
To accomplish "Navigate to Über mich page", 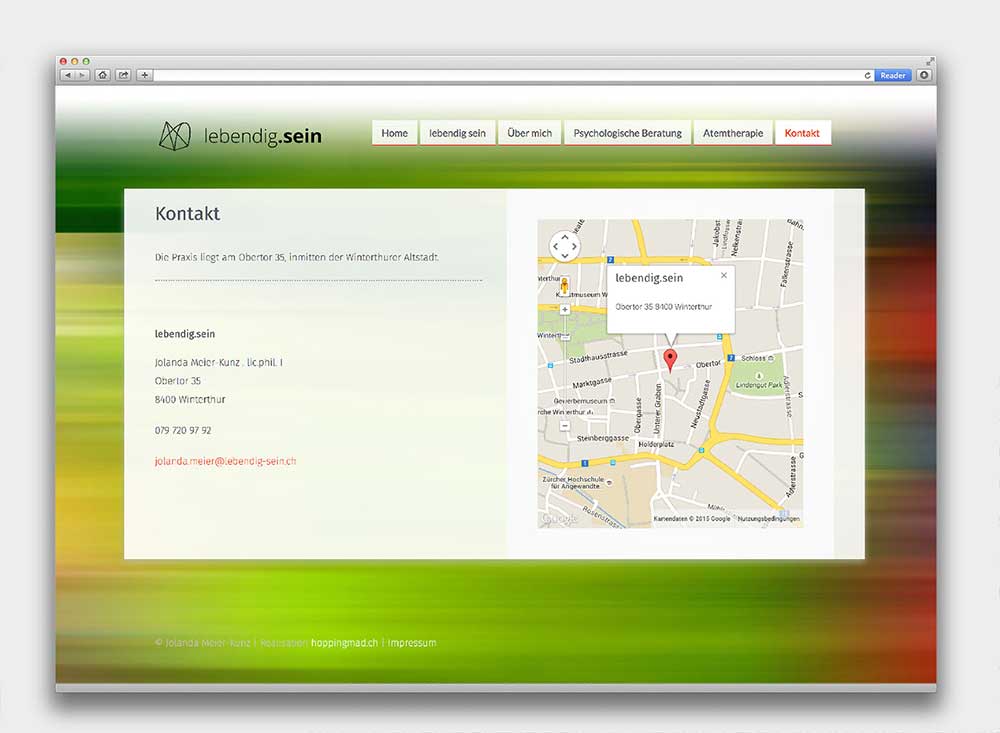I will pyautogui.click(x=529, y=133).
